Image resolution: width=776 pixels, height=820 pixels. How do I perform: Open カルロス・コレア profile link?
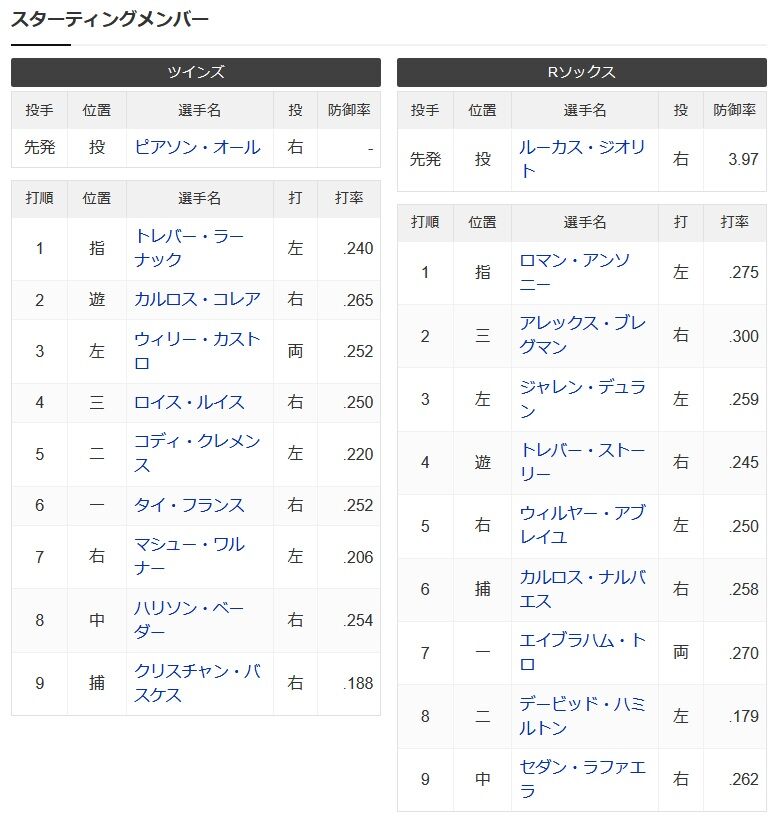click(x=197, y=299)
